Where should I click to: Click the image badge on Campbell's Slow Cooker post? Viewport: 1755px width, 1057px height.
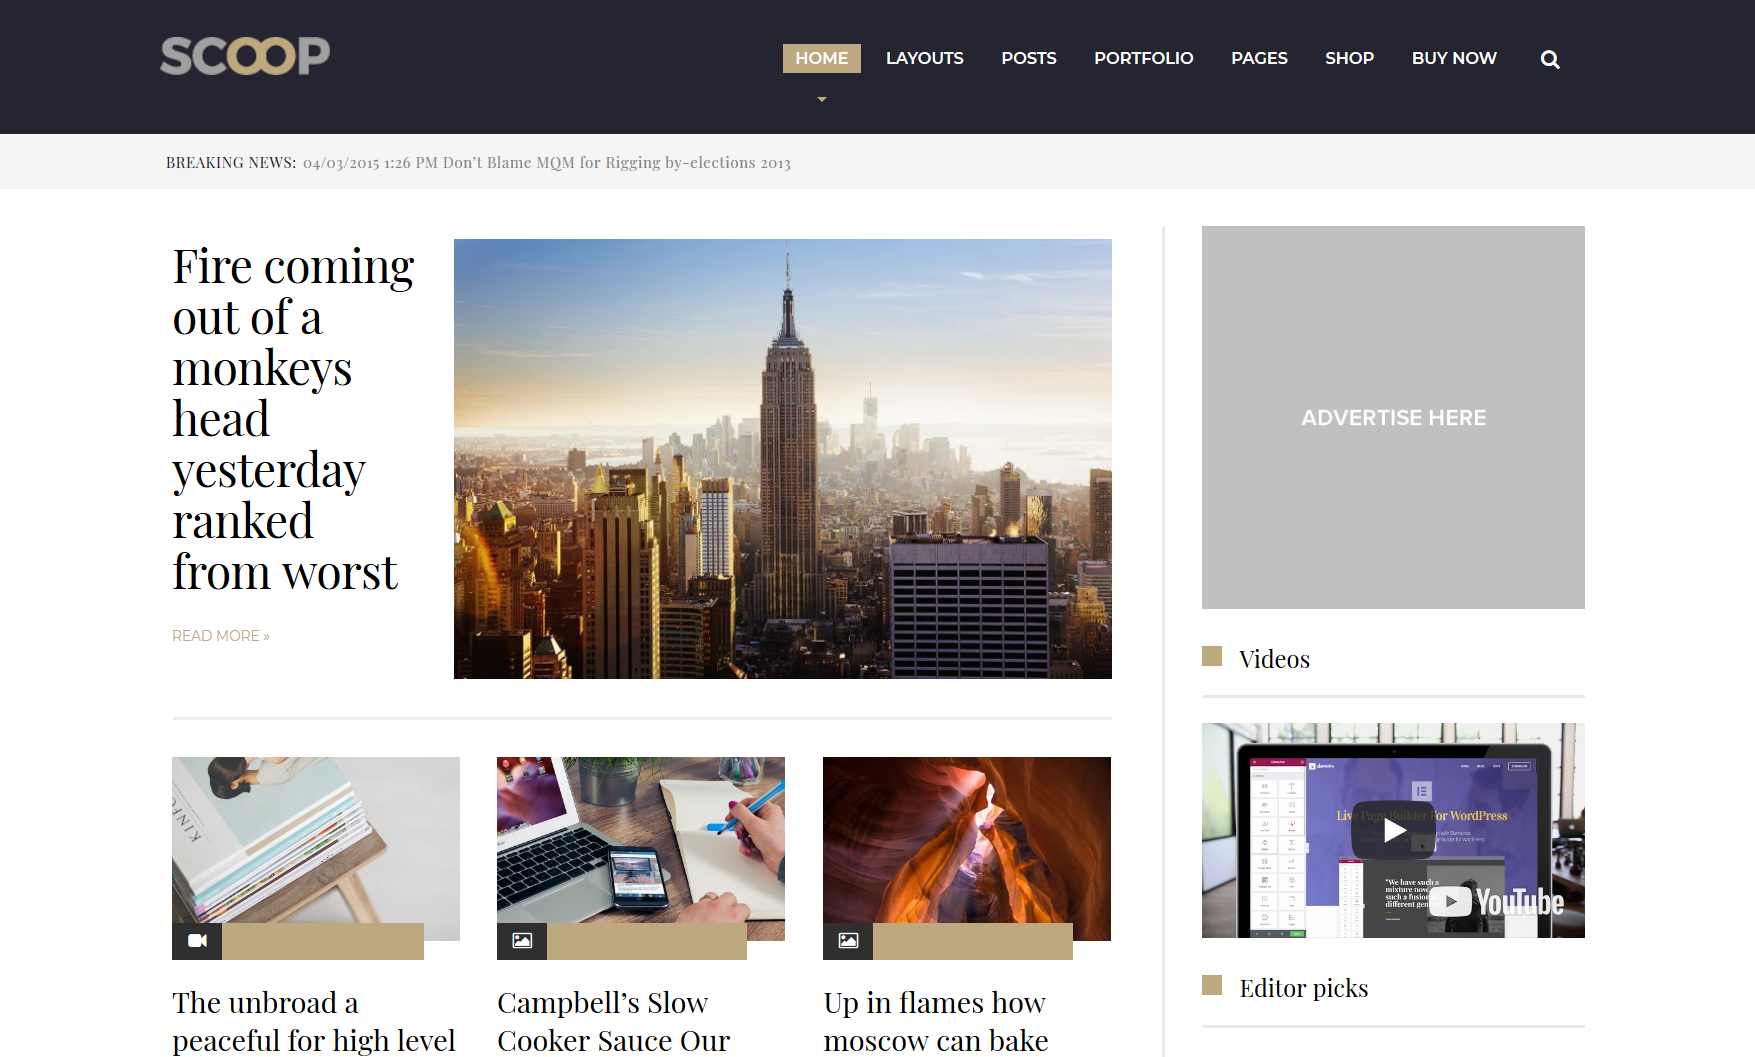(522, 941)
